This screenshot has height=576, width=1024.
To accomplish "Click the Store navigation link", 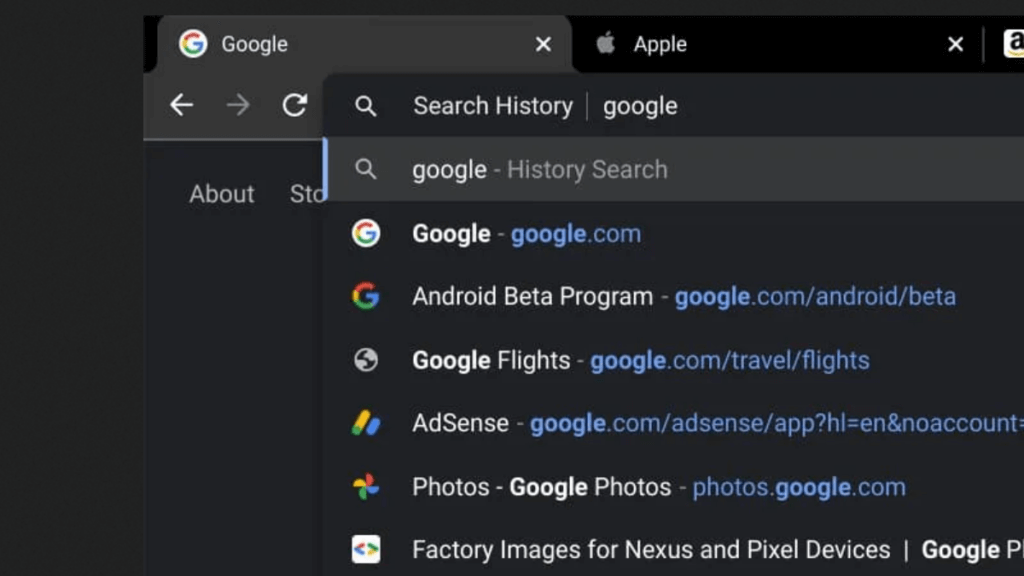I will 308,194.
